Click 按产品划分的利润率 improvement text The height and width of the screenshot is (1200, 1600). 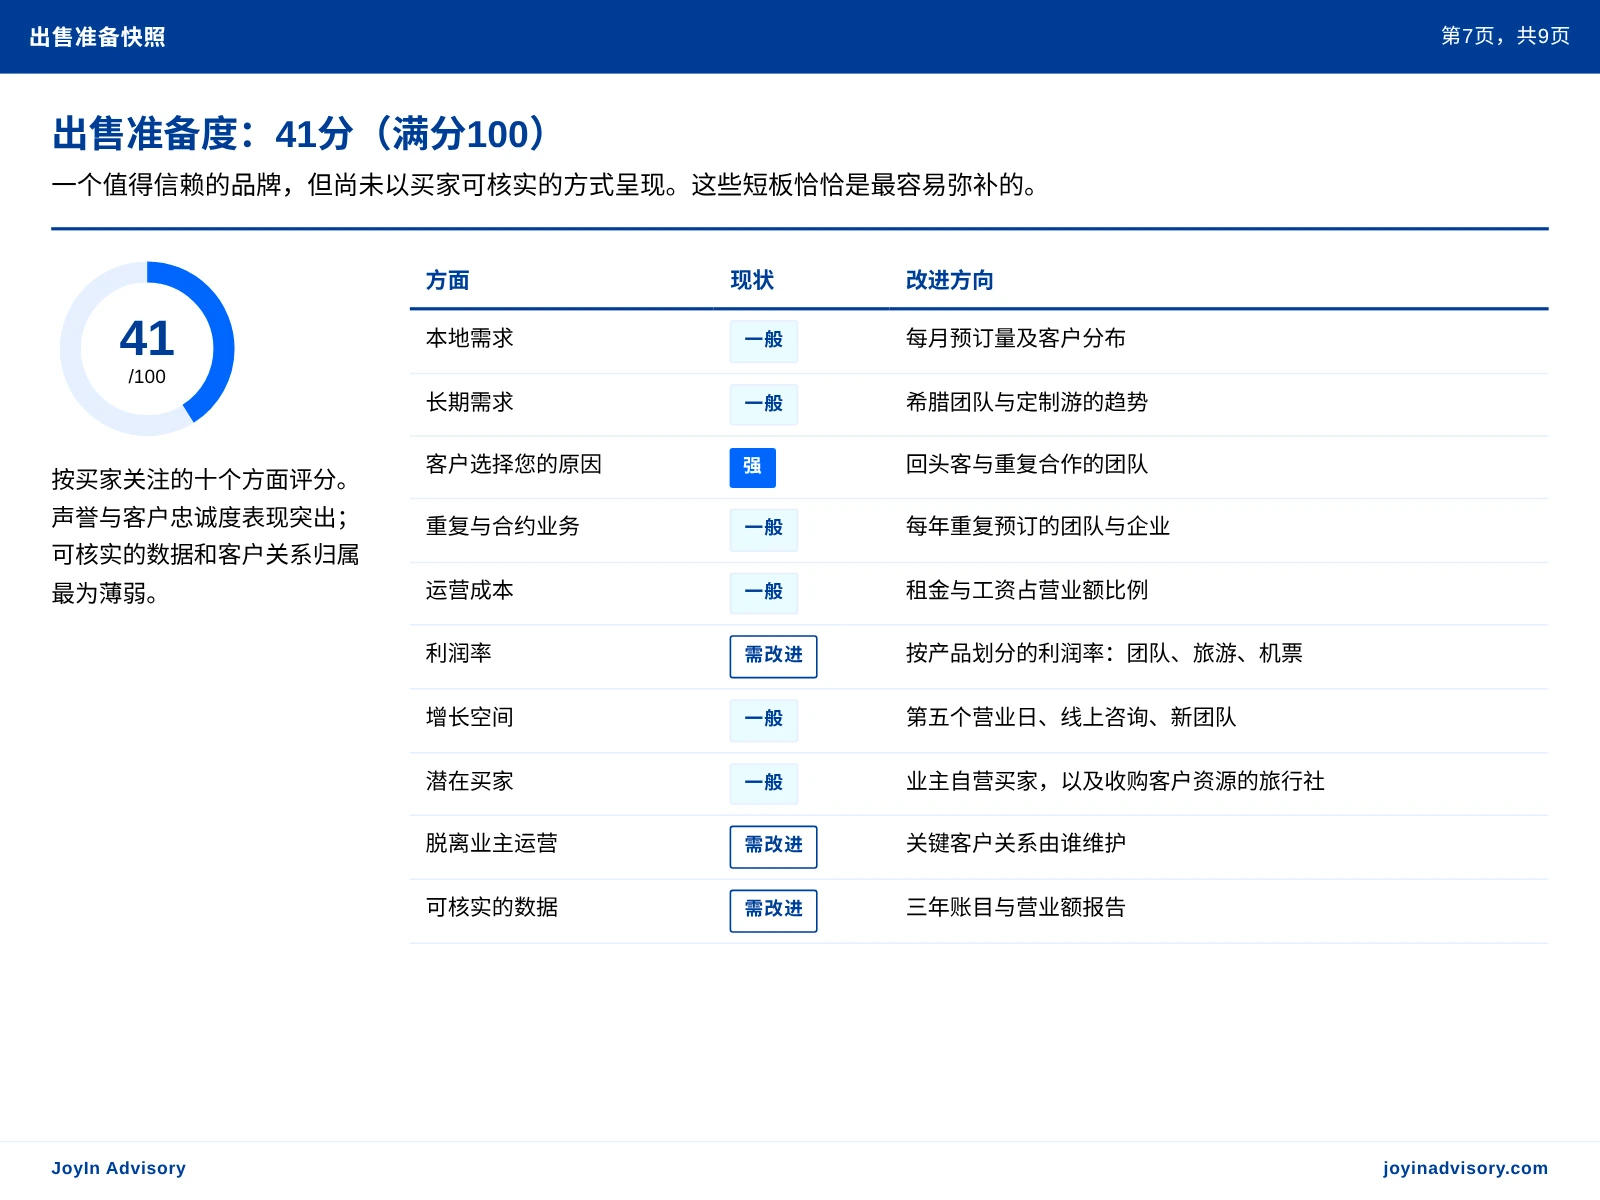coord(1104,654)
